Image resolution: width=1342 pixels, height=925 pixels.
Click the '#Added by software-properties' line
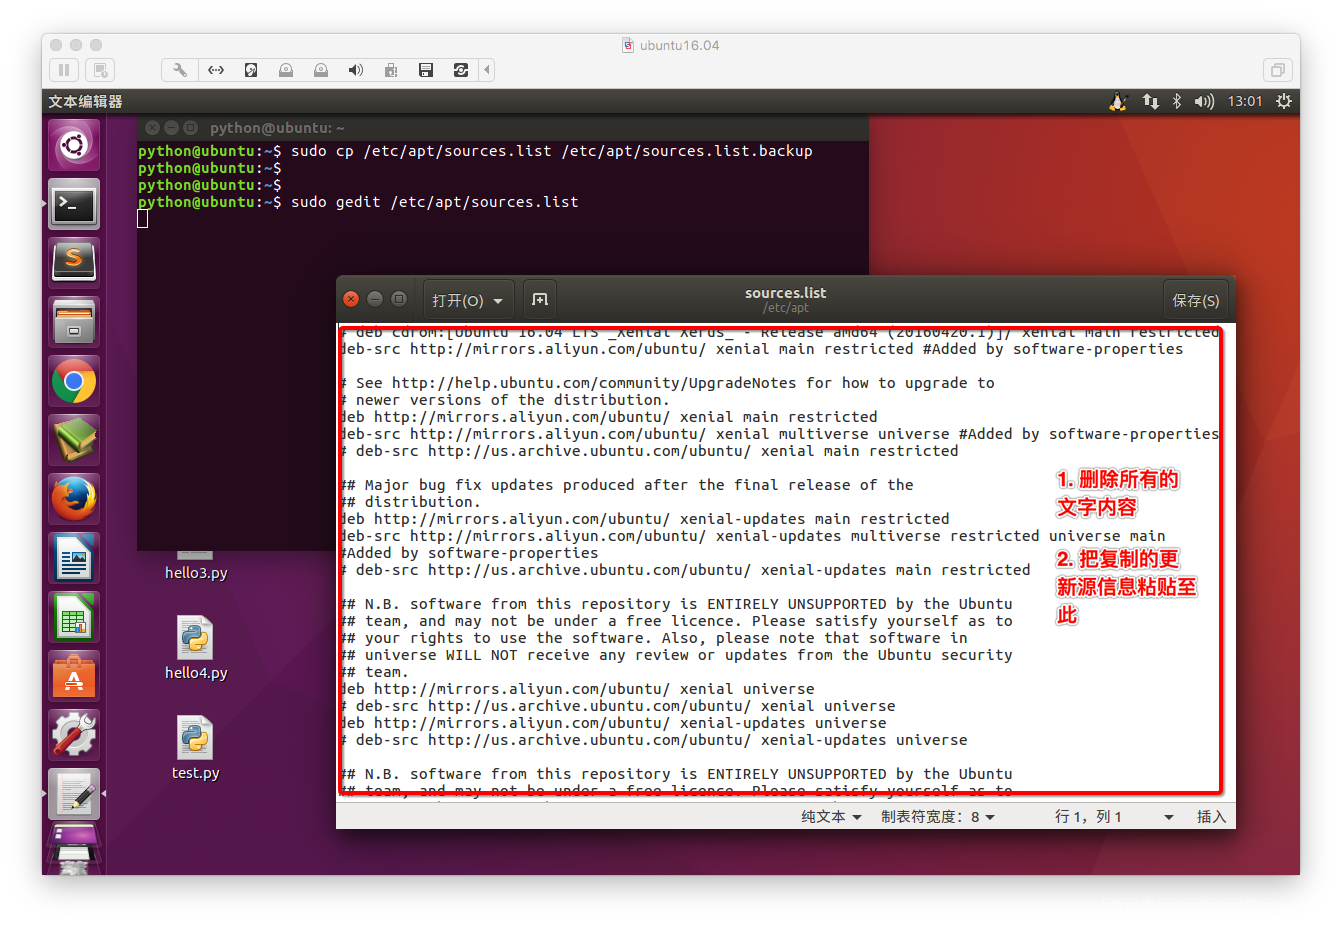pos(469,553)
